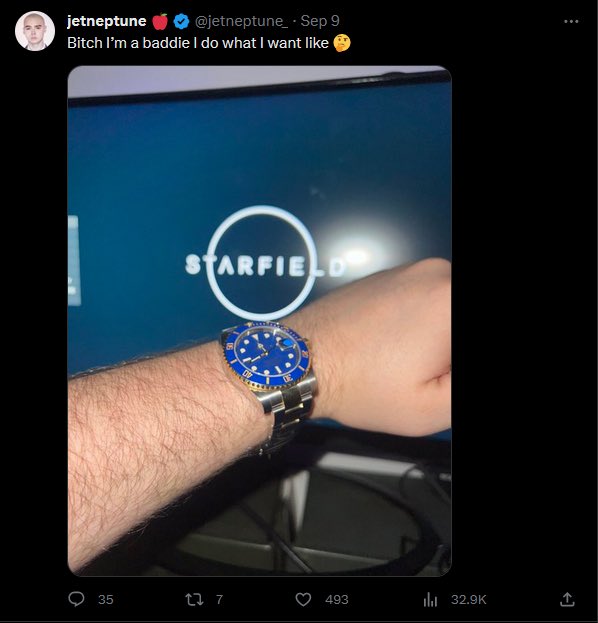Click the tweet text about baddie

pyautogui.click(x=198, y=43)
